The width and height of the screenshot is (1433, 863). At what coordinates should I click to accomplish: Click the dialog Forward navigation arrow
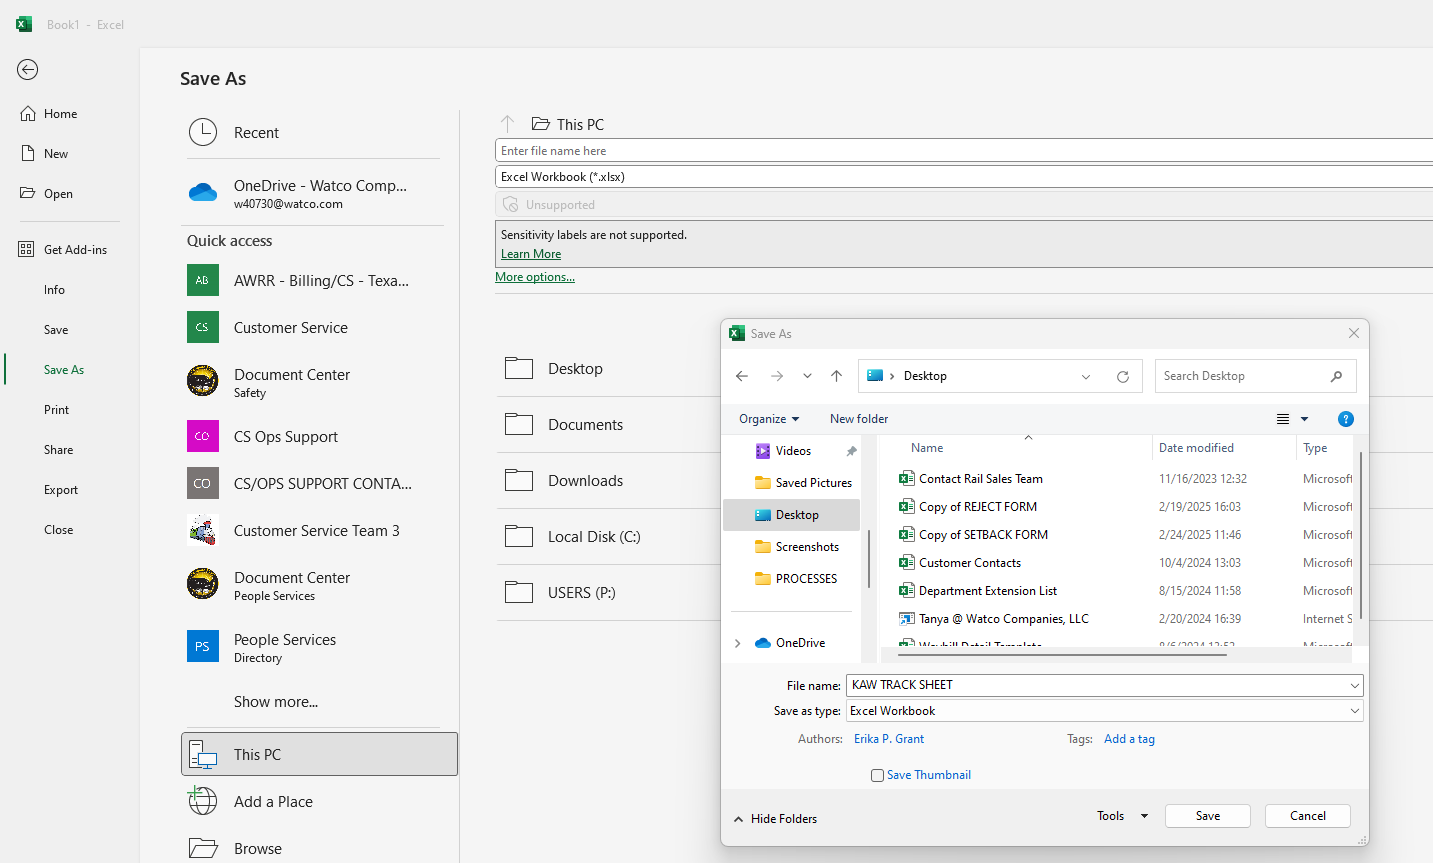(x=777, y=376)
